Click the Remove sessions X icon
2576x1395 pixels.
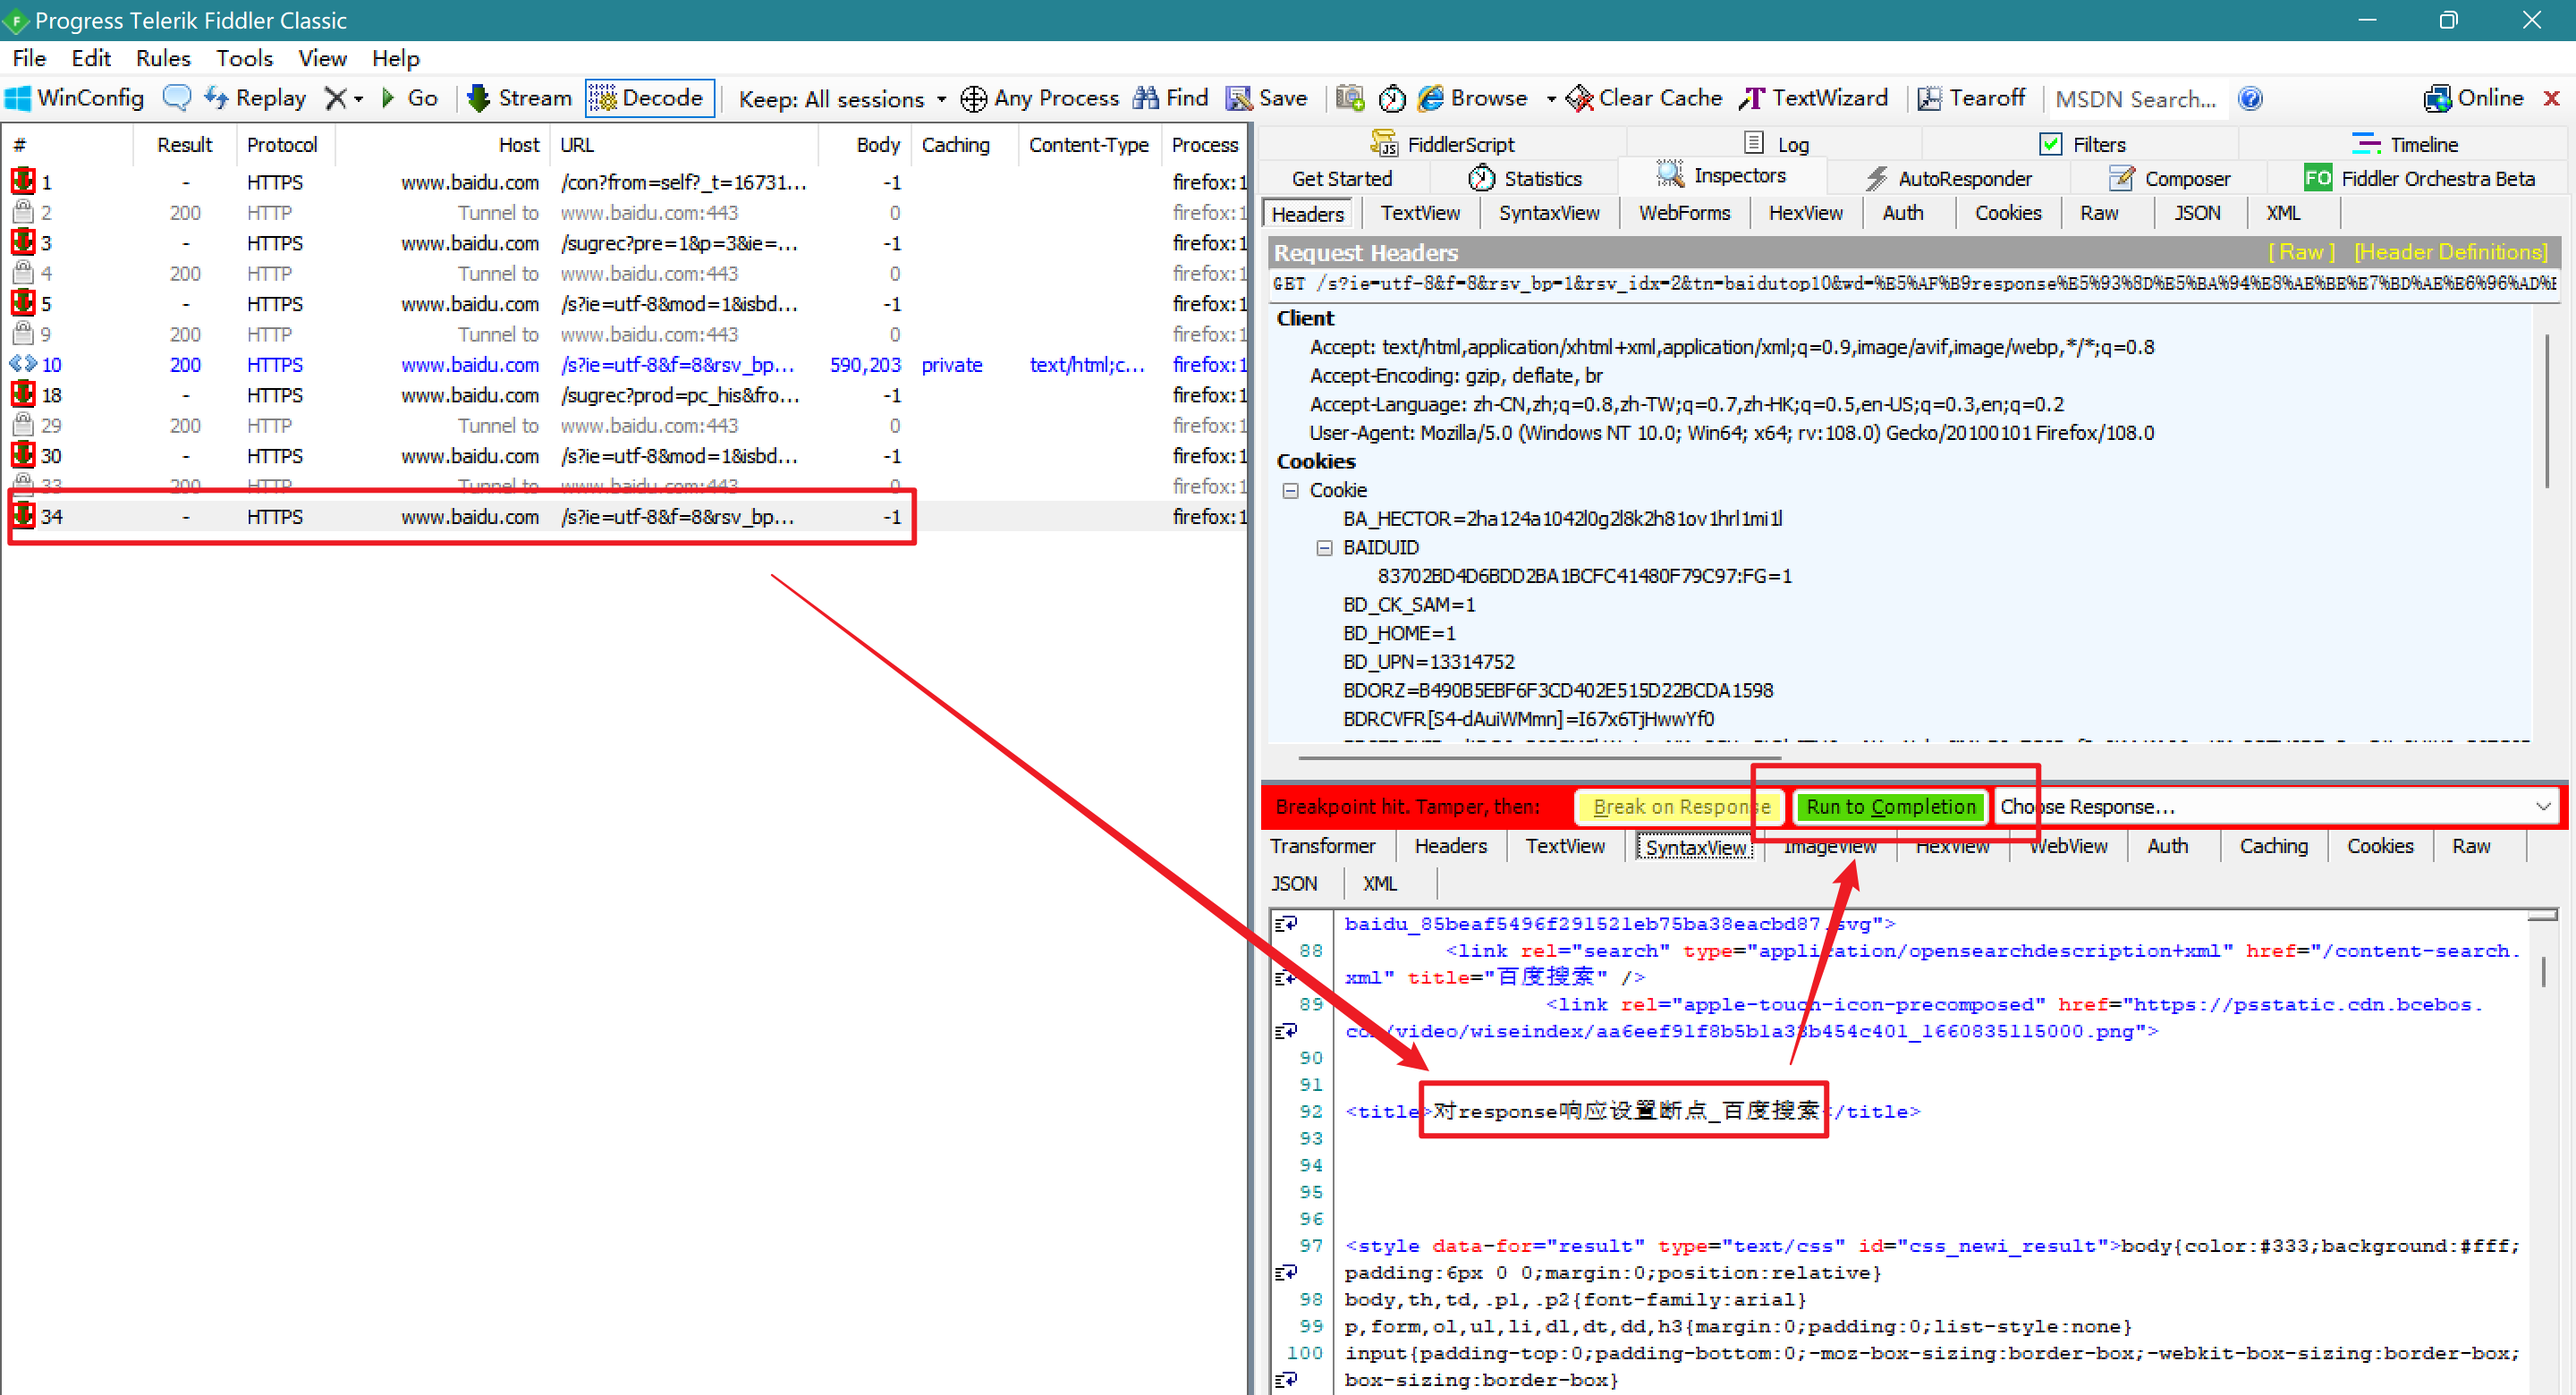(336, 98)
